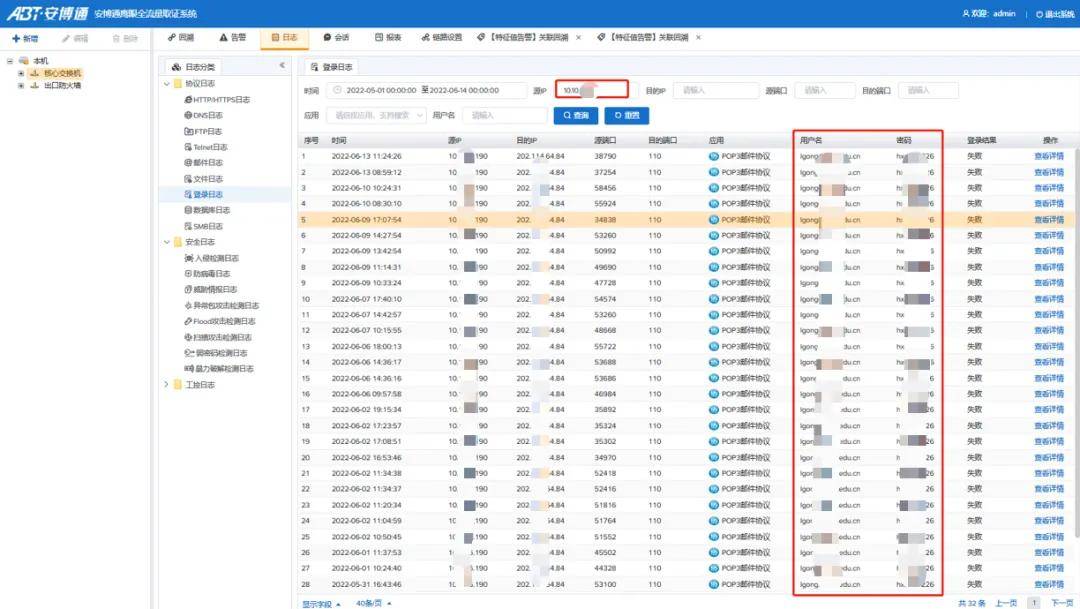Click the 目的IP input field
This screenshot has height=609, width=1080.
click(716, 90)
